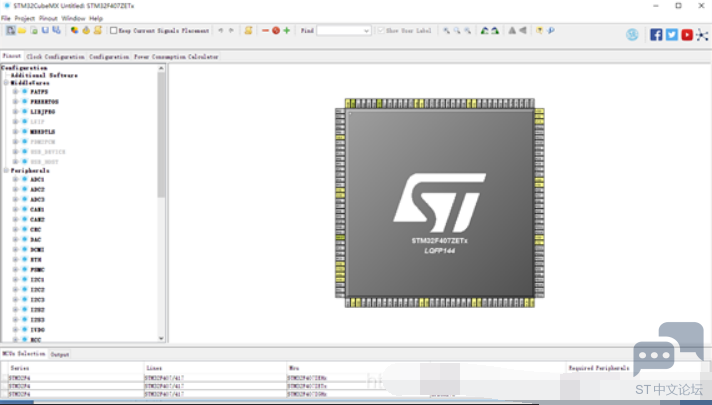Click the Series column header

(20, 368)
